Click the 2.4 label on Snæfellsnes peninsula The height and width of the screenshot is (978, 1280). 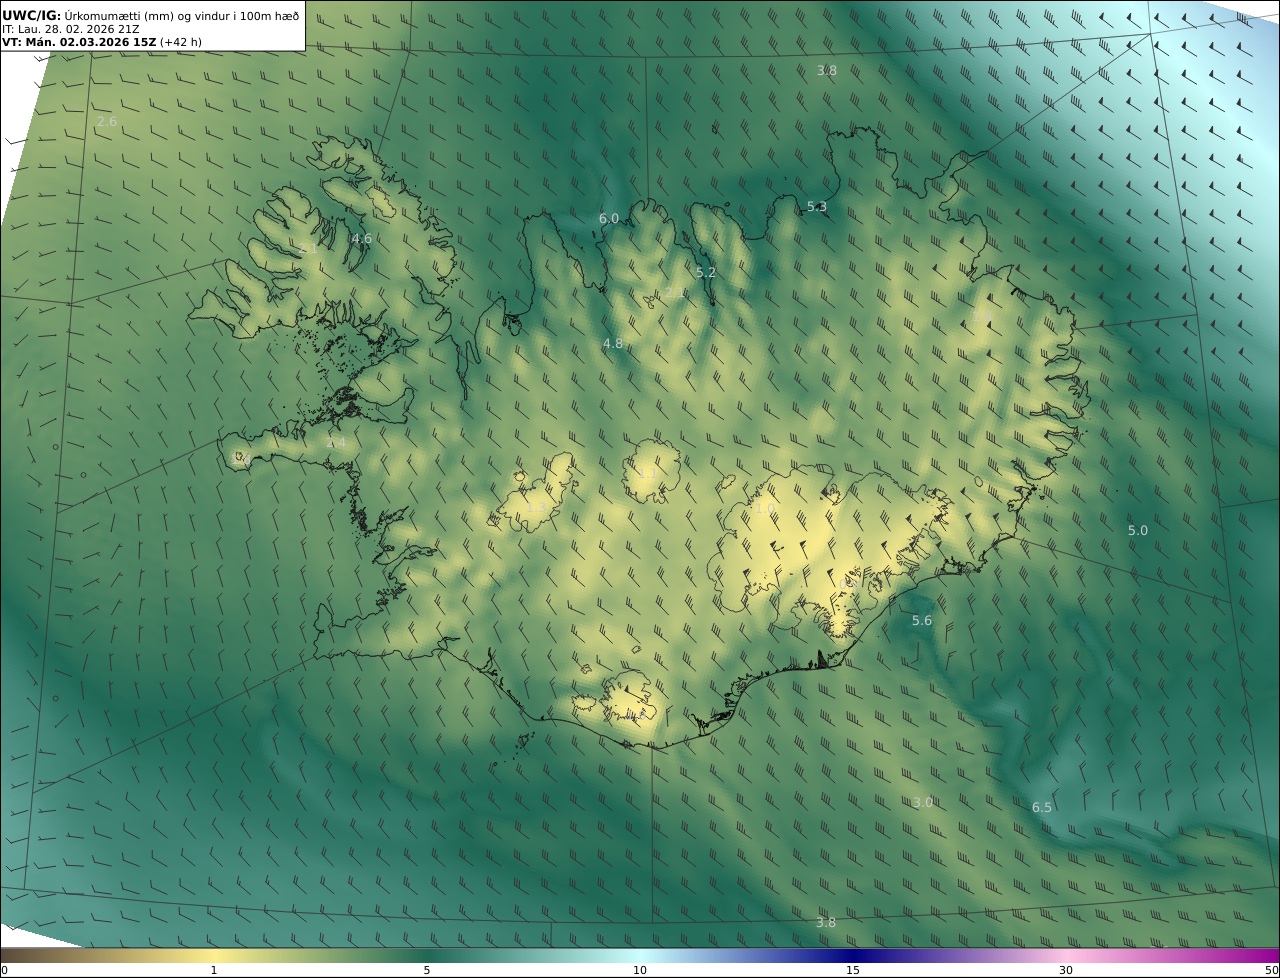336,443
